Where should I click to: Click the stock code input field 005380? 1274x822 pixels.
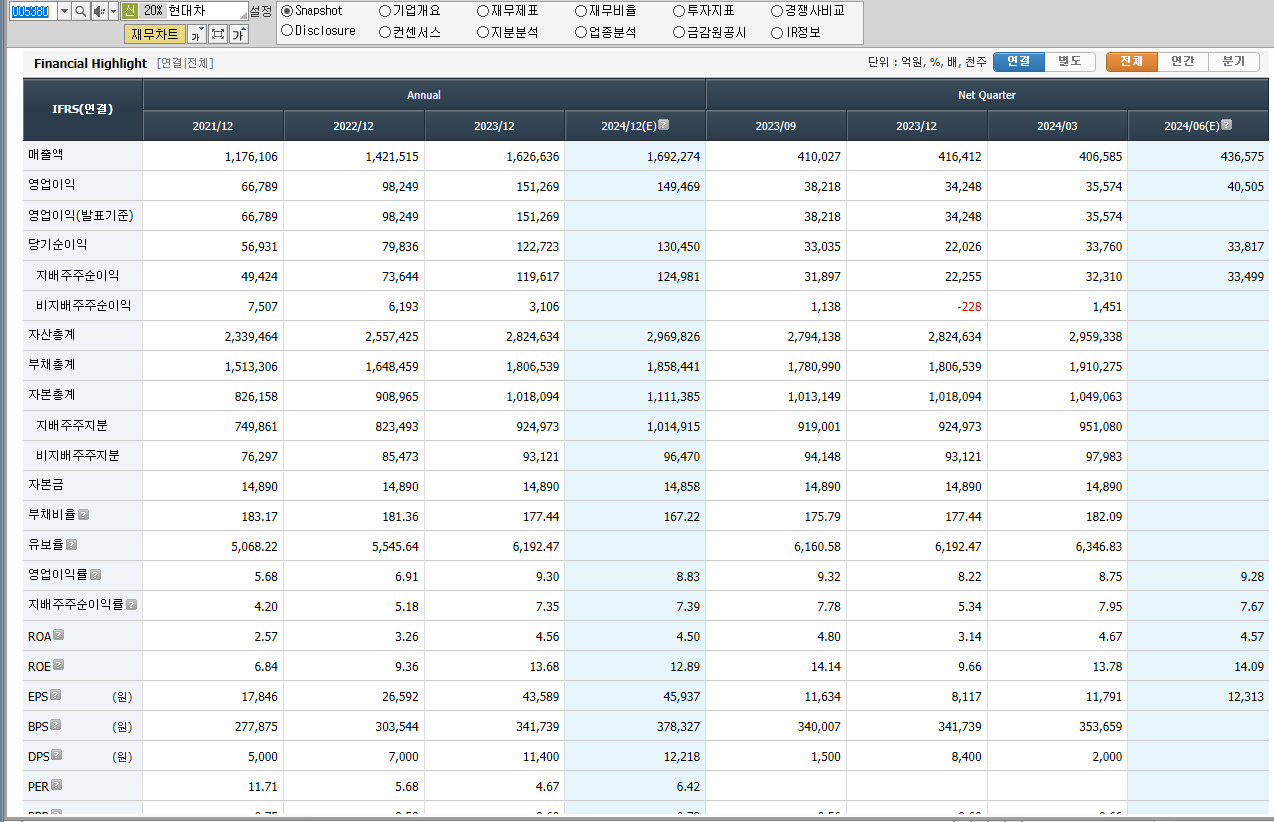click(32, 11)
